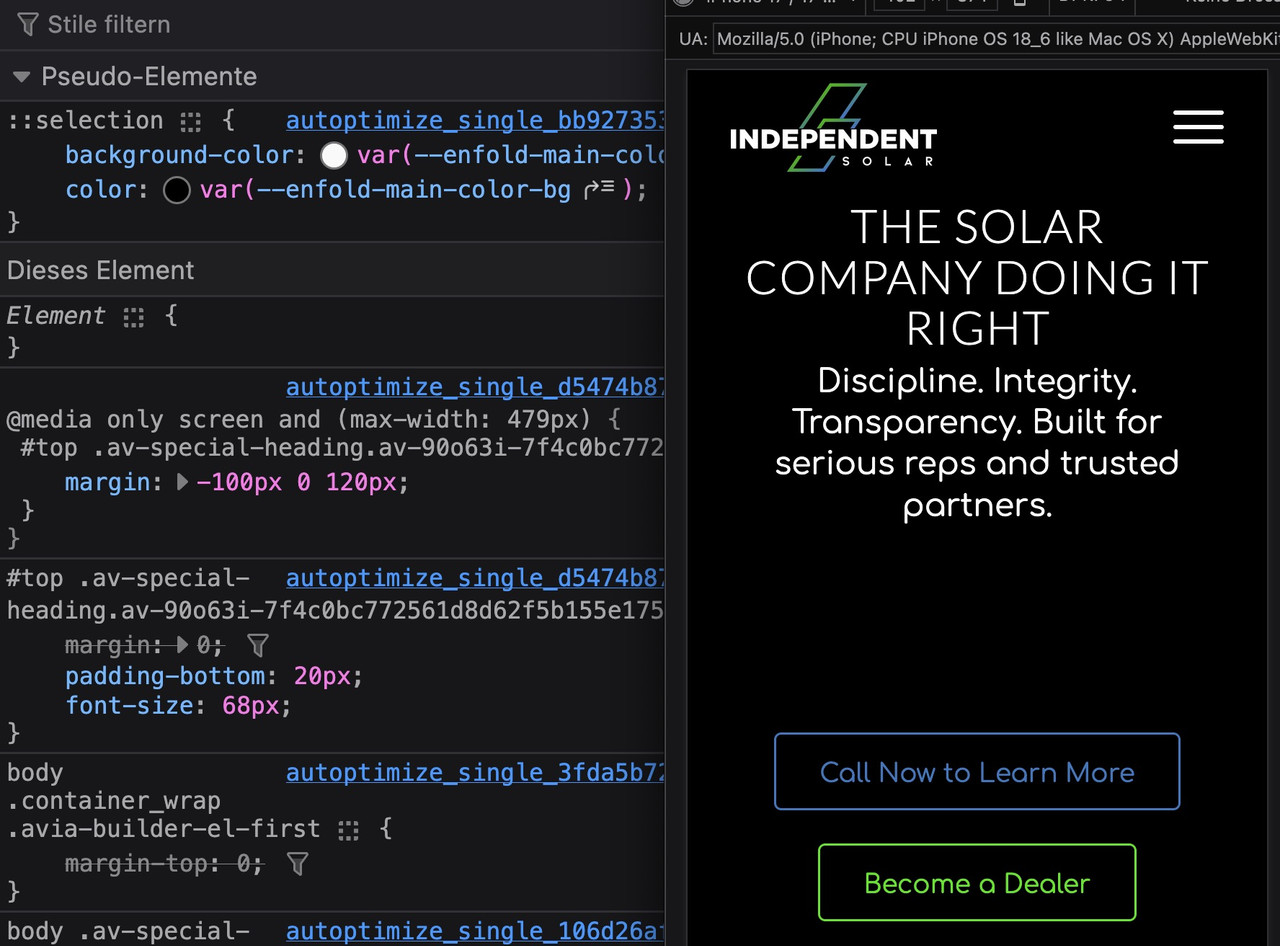The image size is (1280, 946).
Task: Open black color swatch picker
Action: (x=177, y=190)
